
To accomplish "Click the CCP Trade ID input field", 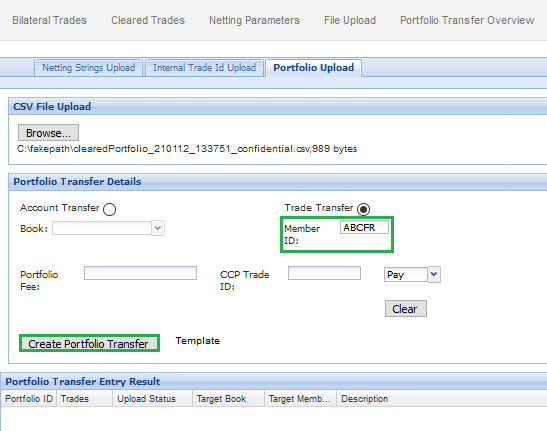I will pyautogui.click(x=324, y=273).
